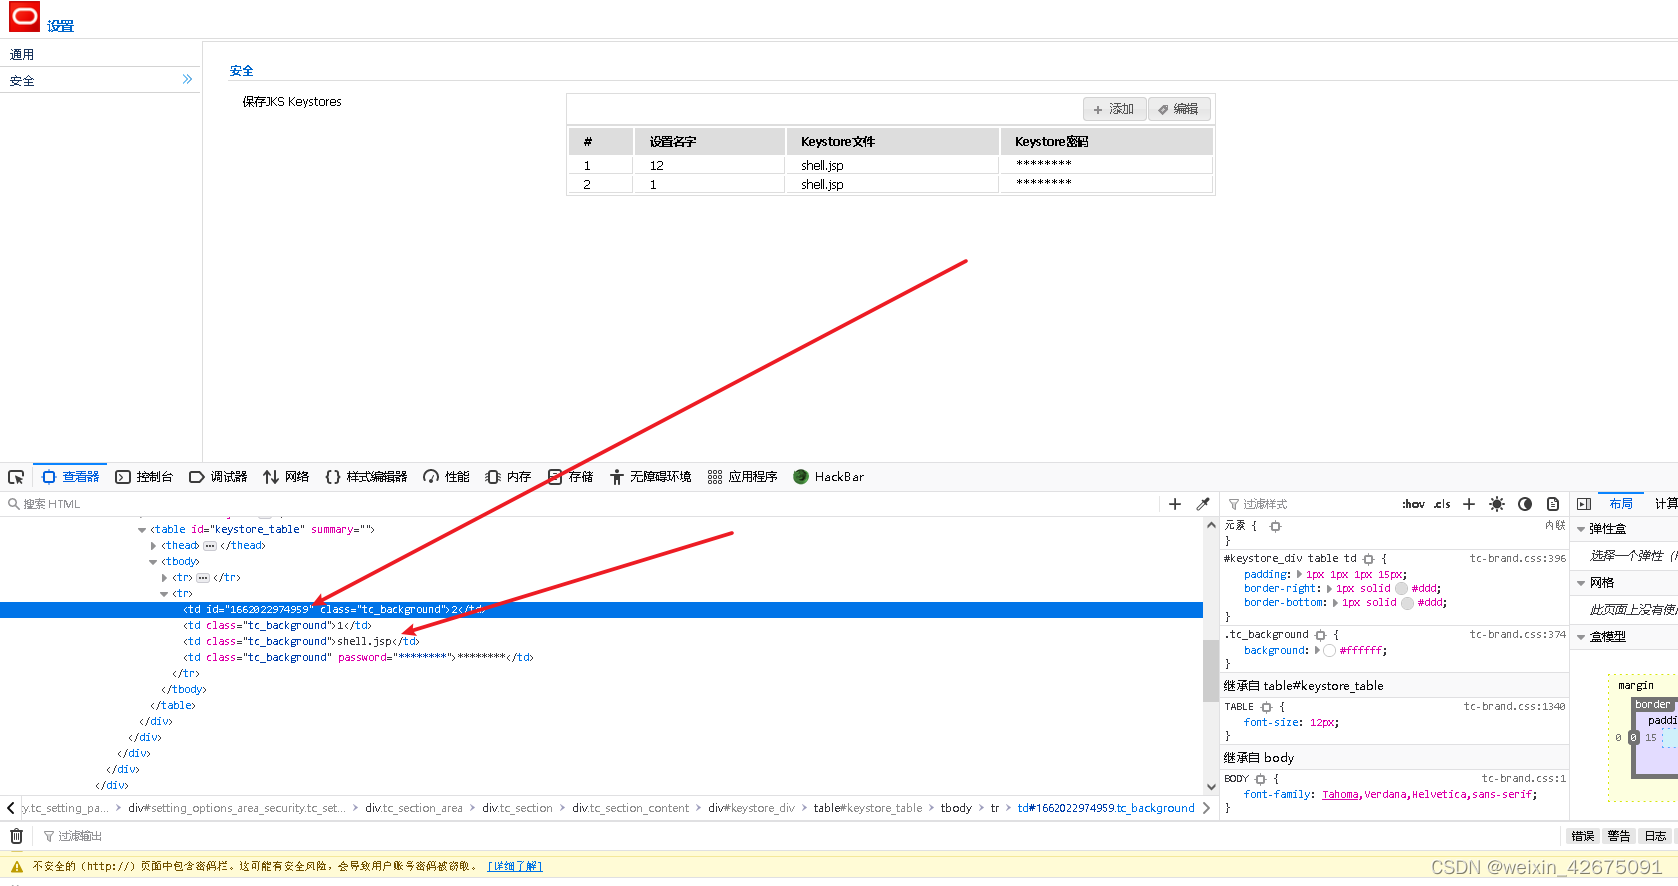
Task: Open the background #ffffff color swatch
Action: pyautogui.click(x=1329, y=651)
